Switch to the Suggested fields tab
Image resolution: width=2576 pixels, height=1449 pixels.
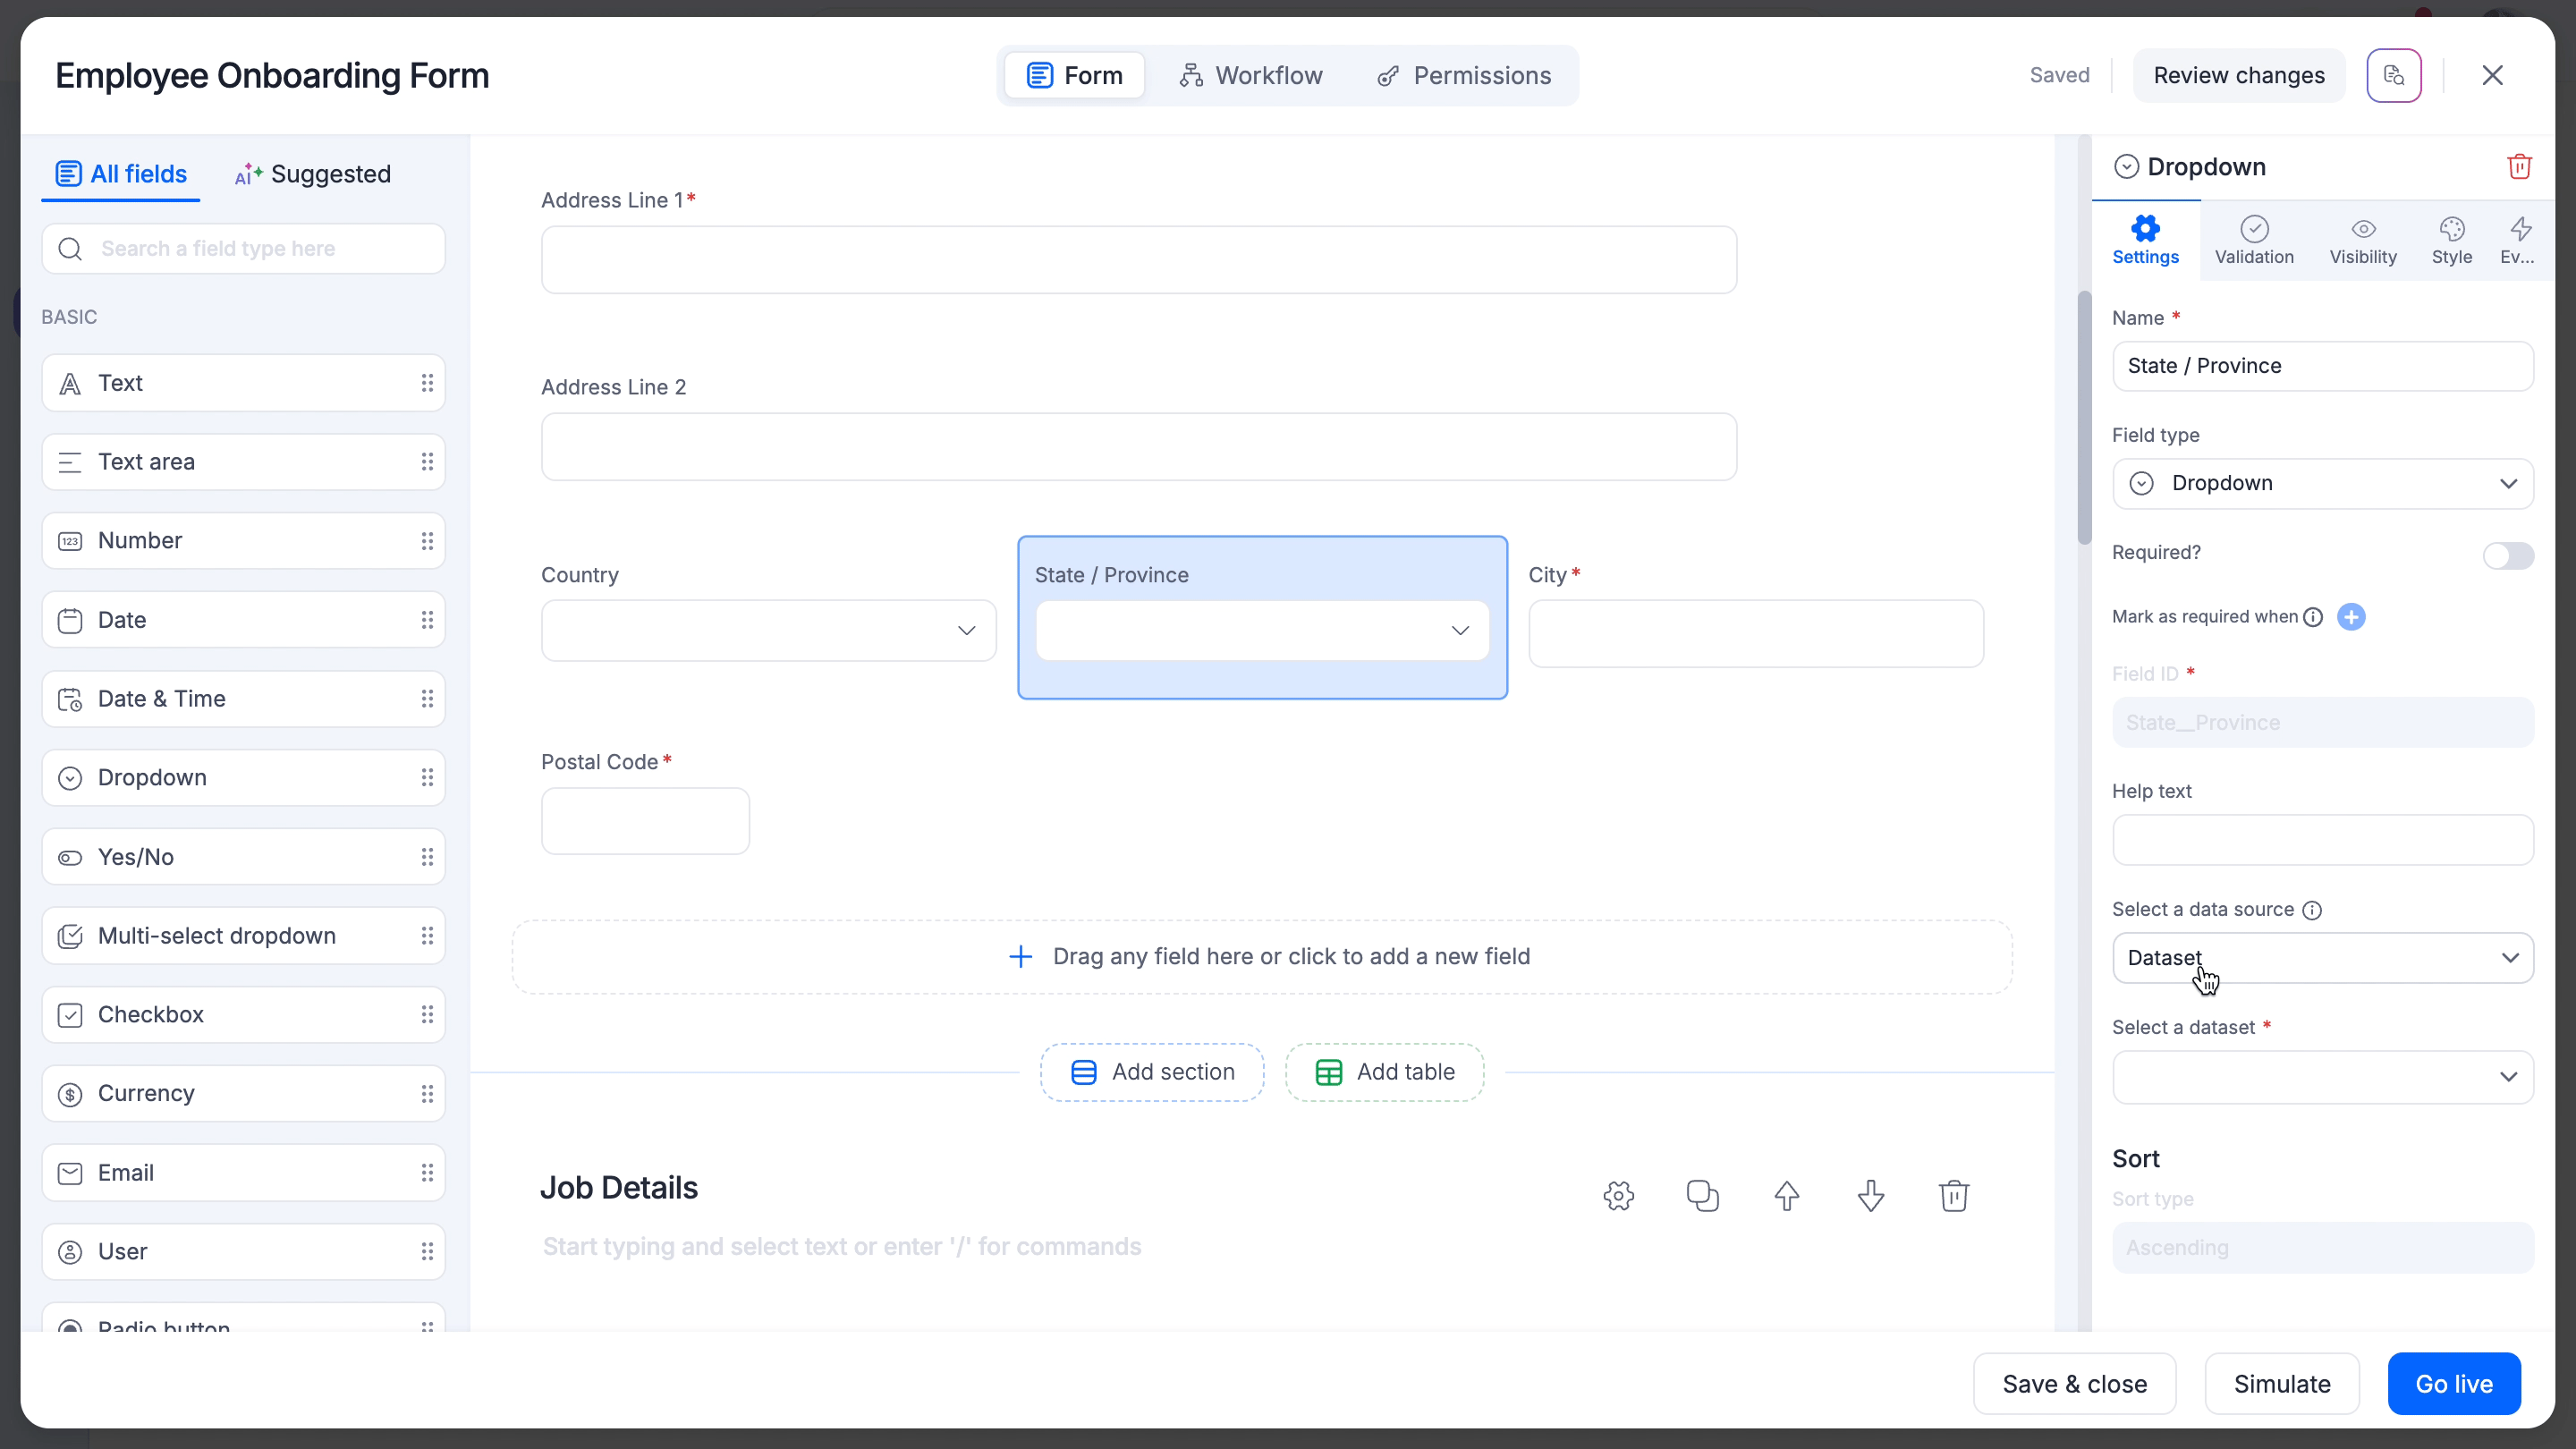coord(313,174)
